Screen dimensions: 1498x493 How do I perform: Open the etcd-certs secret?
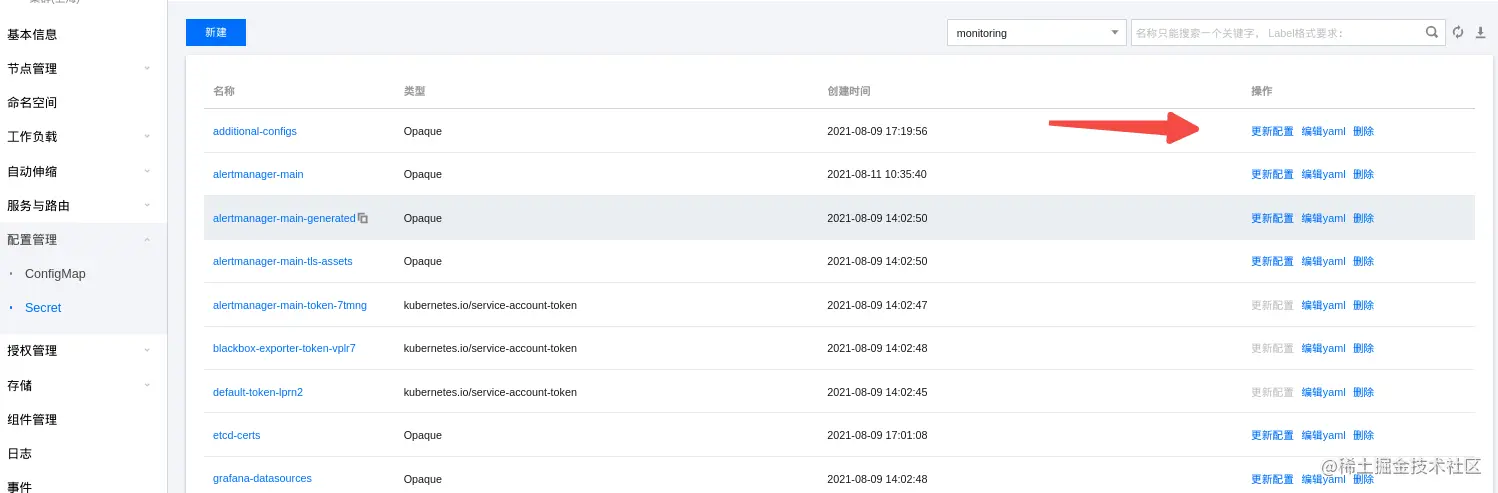pos(237,435)
